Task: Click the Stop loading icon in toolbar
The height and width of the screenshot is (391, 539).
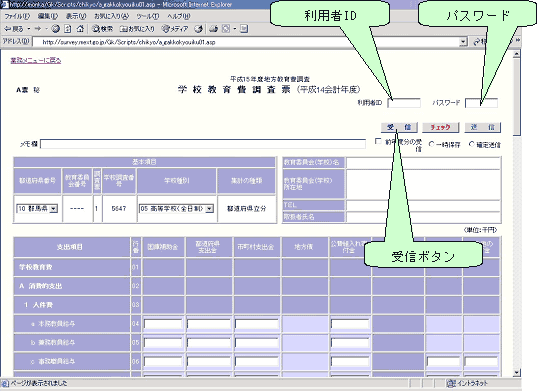Action: [56, 29]
